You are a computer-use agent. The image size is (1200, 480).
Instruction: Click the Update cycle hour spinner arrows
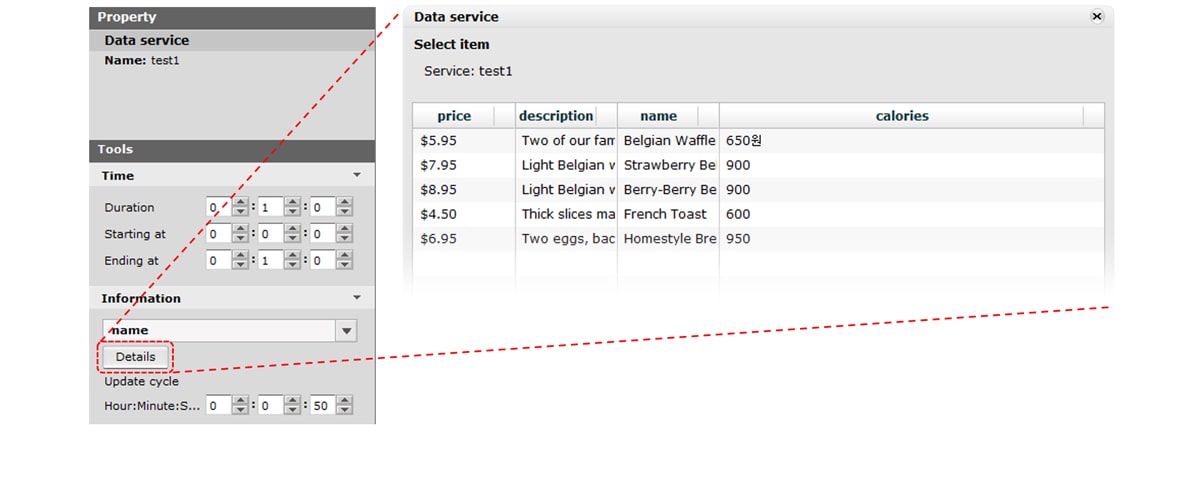(x=240, y=406)
